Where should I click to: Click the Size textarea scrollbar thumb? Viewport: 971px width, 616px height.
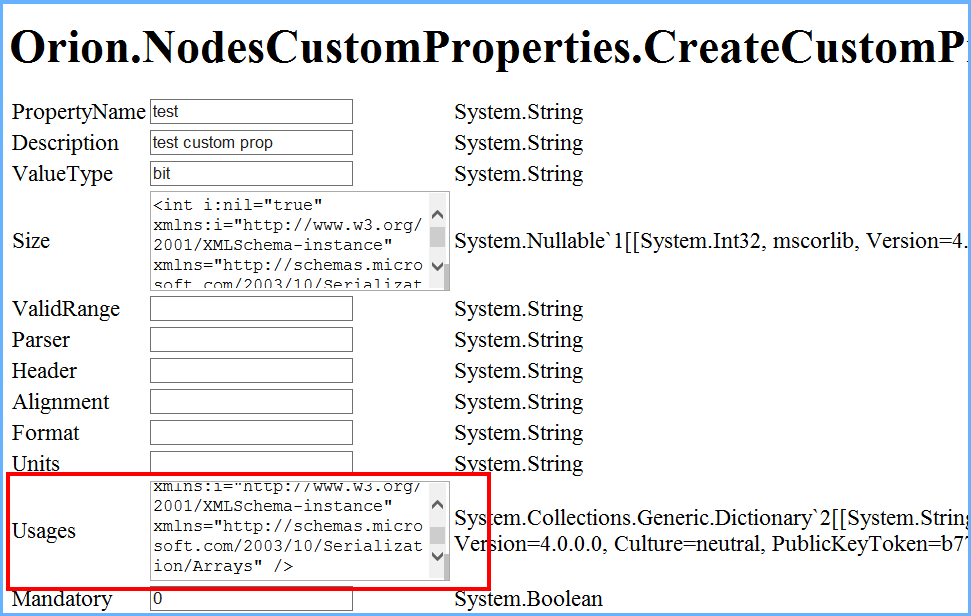click(437, 237)
